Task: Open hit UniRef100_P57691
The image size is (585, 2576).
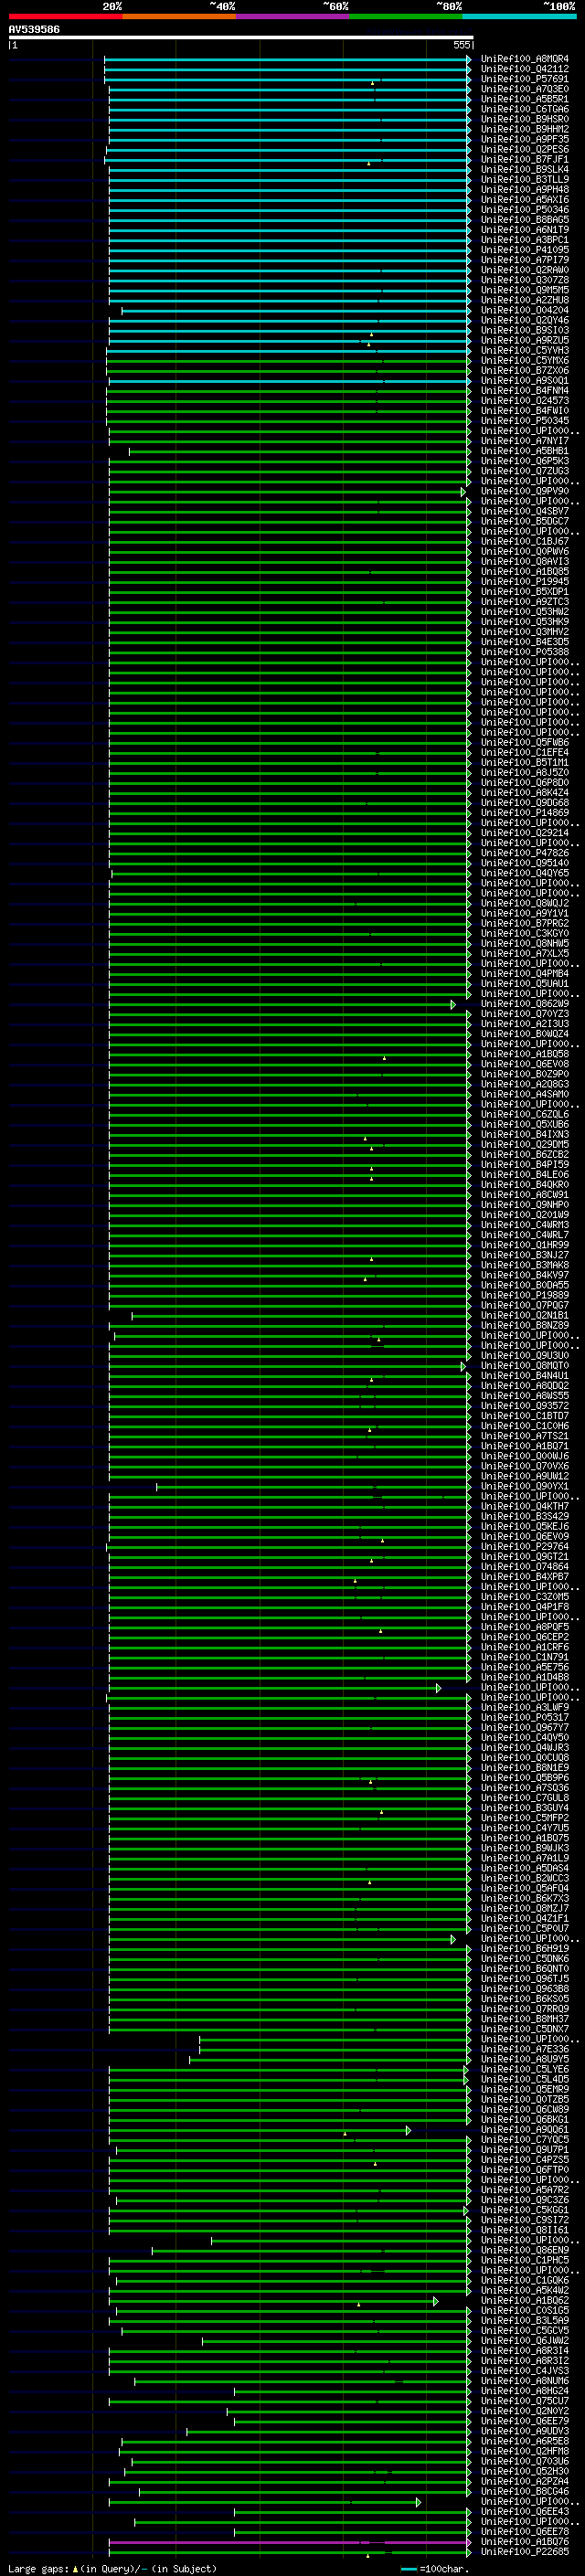Action: pos(525,79)
